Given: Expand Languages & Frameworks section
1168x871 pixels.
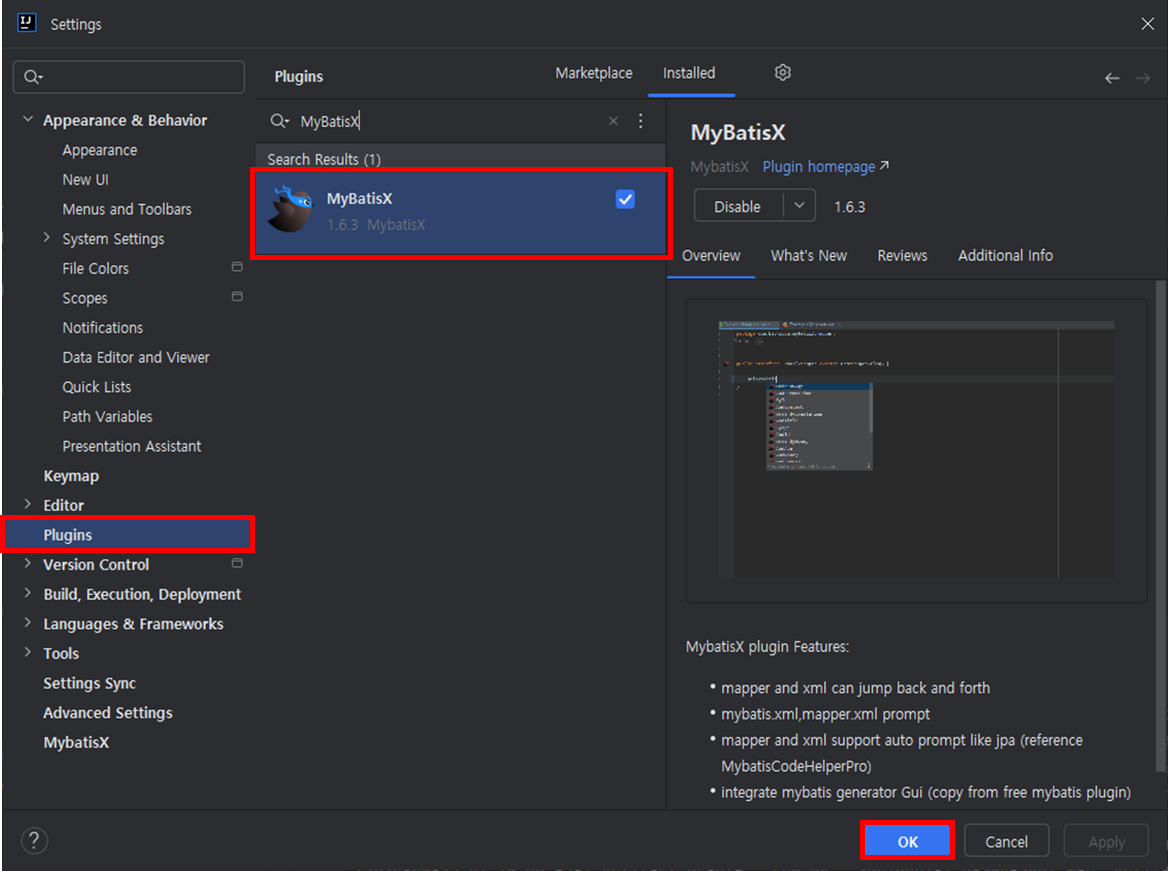Looking at the screenshot, I should tap(28, 623).
